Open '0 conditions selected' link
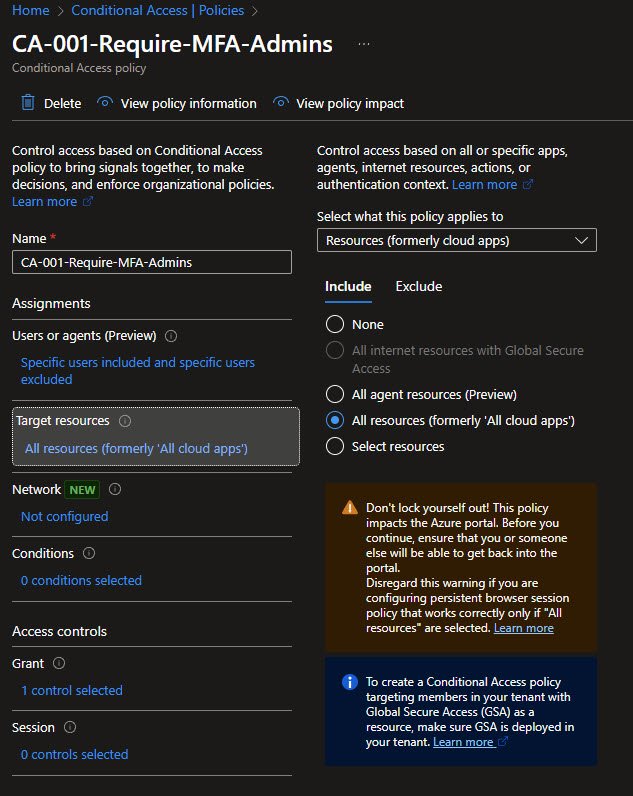Viewport: 633px width, 796px height. click(81, 580)
